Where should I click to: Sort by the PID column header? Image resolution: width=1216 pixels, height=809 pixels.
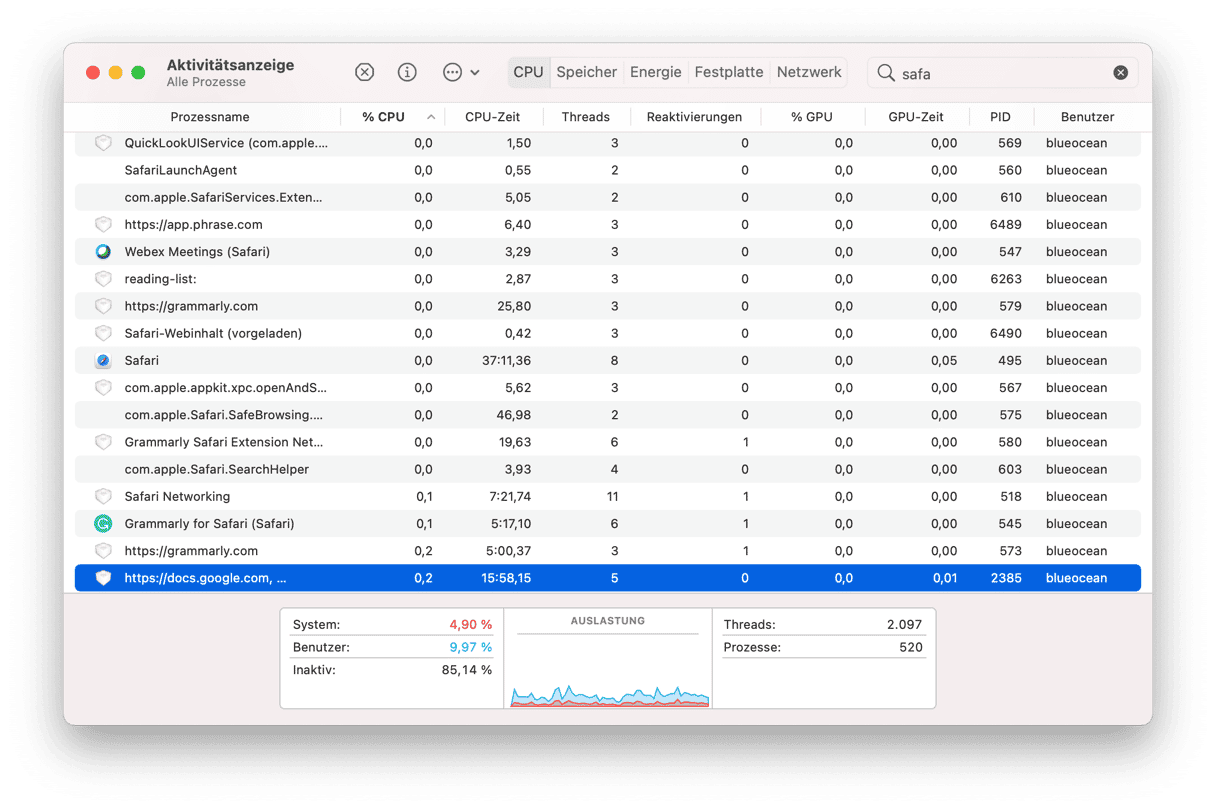click(1000, 117)
